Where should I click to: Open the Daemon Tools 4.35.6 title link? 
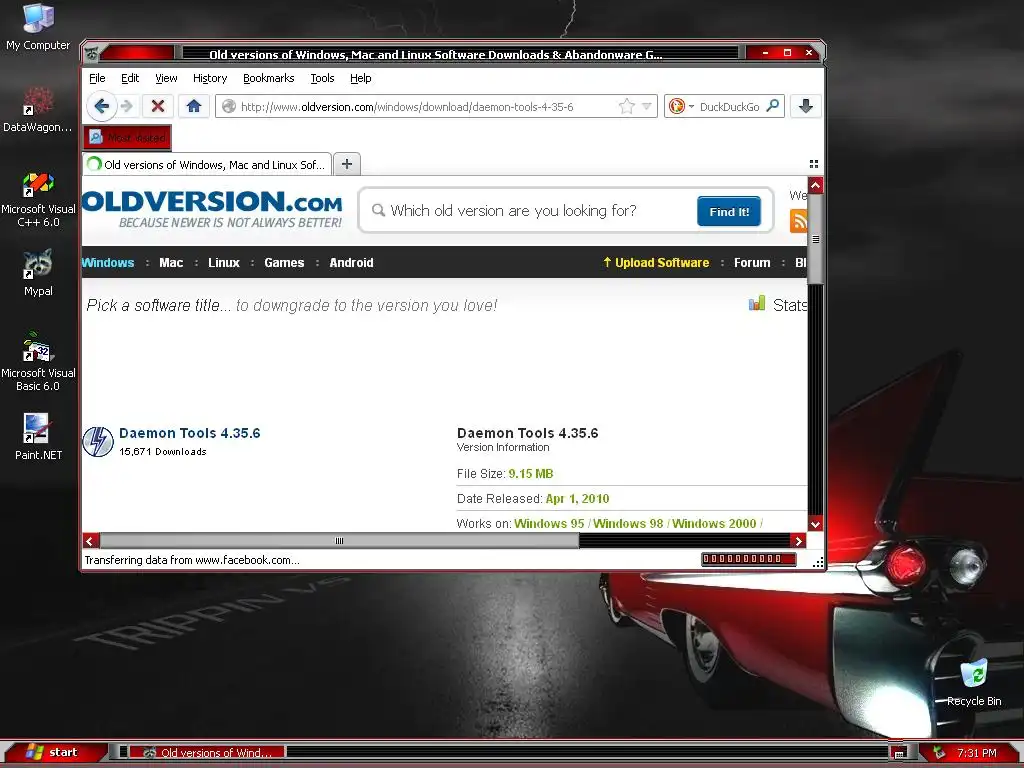189,433
